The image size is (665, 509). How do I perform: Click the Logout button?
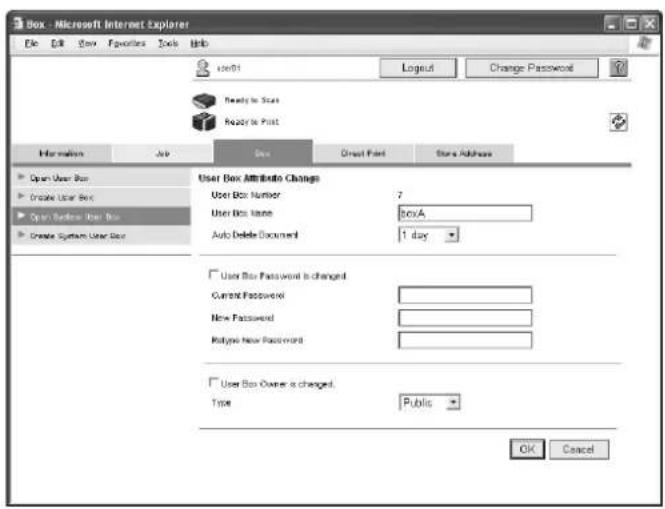[418, 68]
